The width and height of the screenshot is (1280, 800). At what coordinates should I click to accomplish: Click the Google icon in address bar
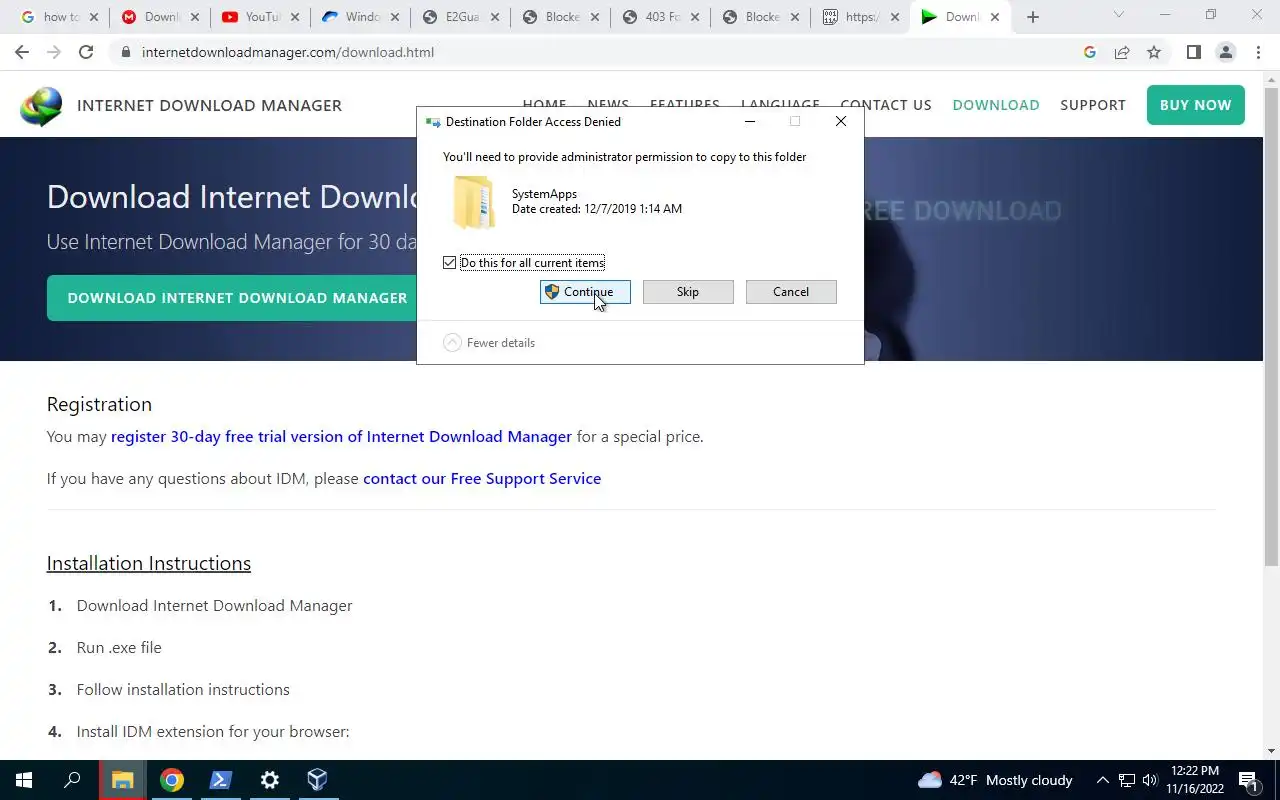1090,52
